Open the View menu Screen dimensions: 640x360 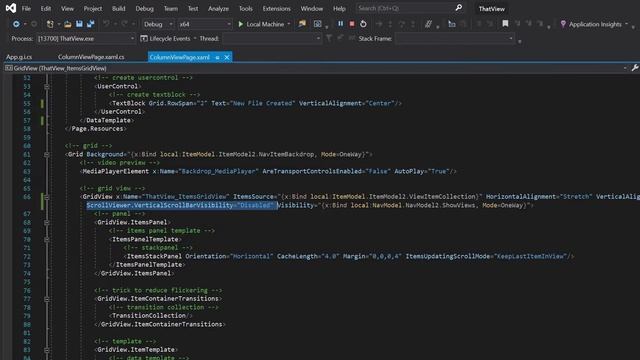pyautogui.click(x=67, y=8)
